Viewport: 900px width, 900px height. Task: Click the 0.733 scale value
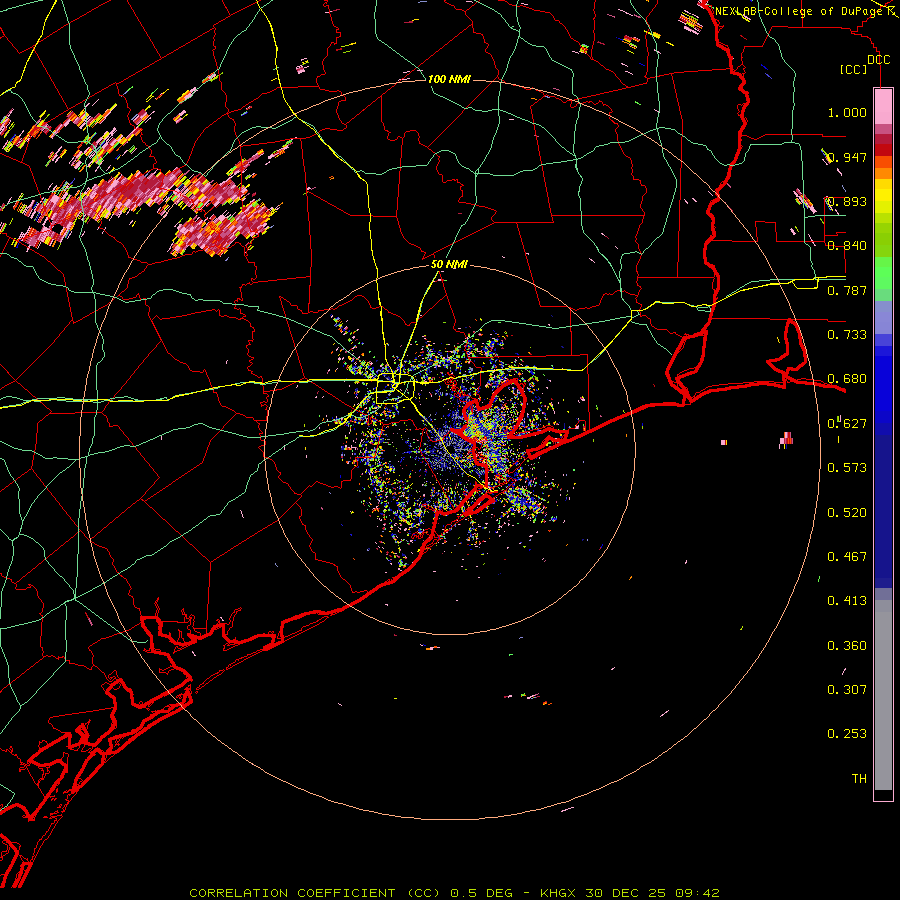pos(847,335)
